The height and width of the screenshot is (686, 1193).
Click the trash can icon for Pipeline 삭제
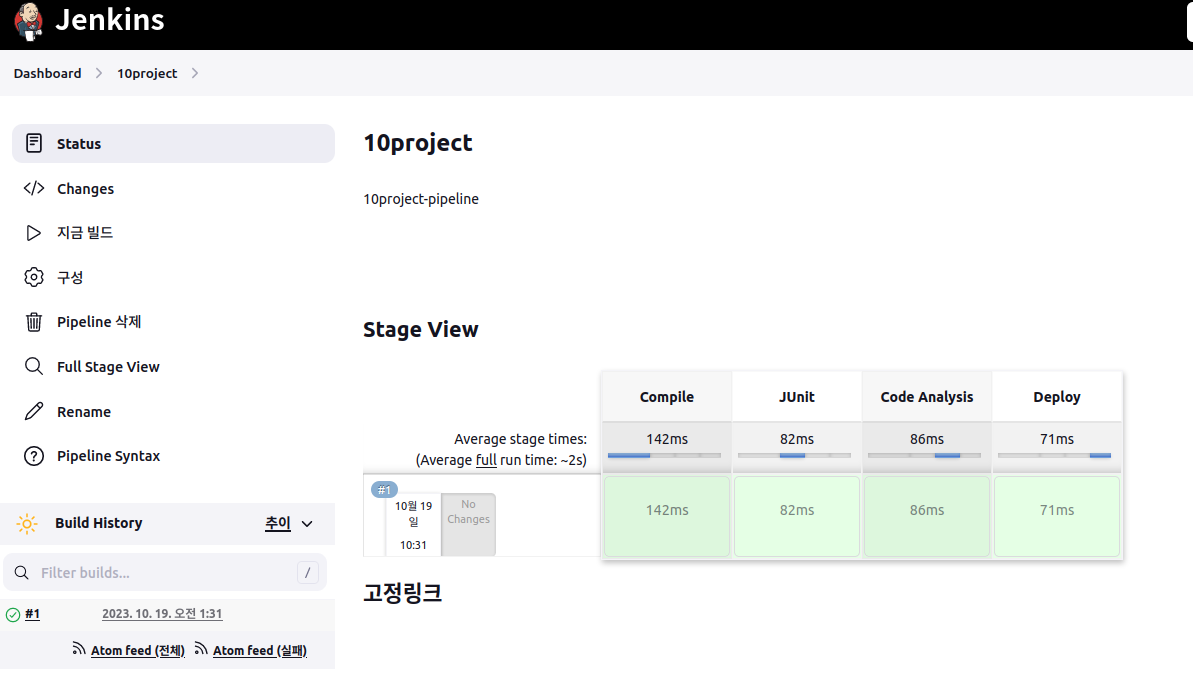[33, 322]
